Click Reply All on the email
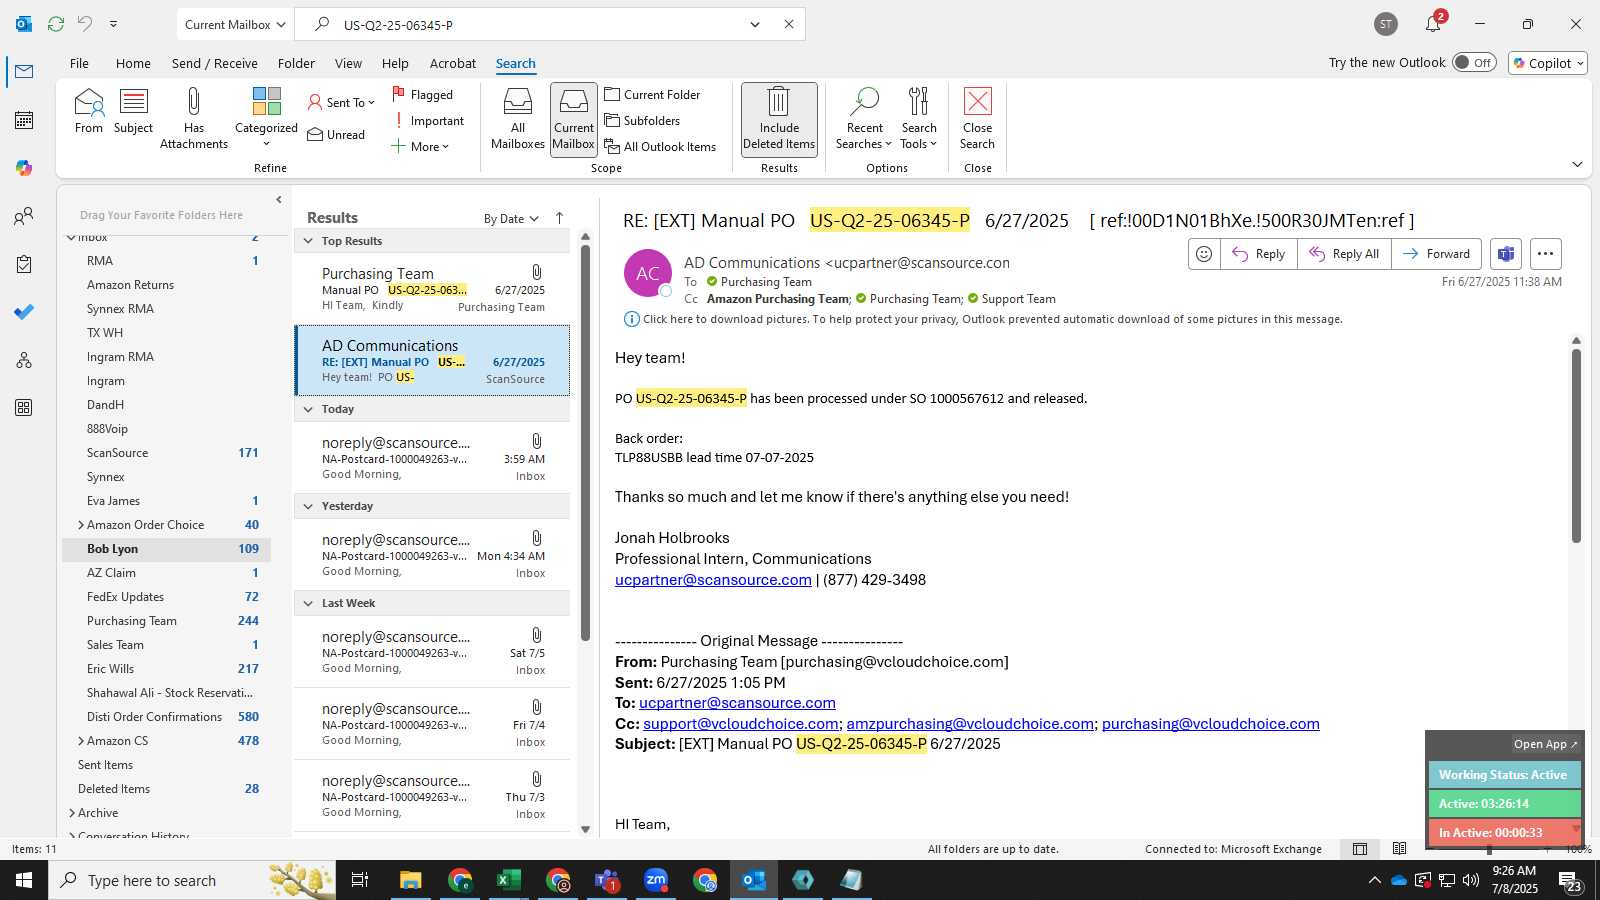This screenshot has height=900, width=1600. click(x=1344, y=254)
